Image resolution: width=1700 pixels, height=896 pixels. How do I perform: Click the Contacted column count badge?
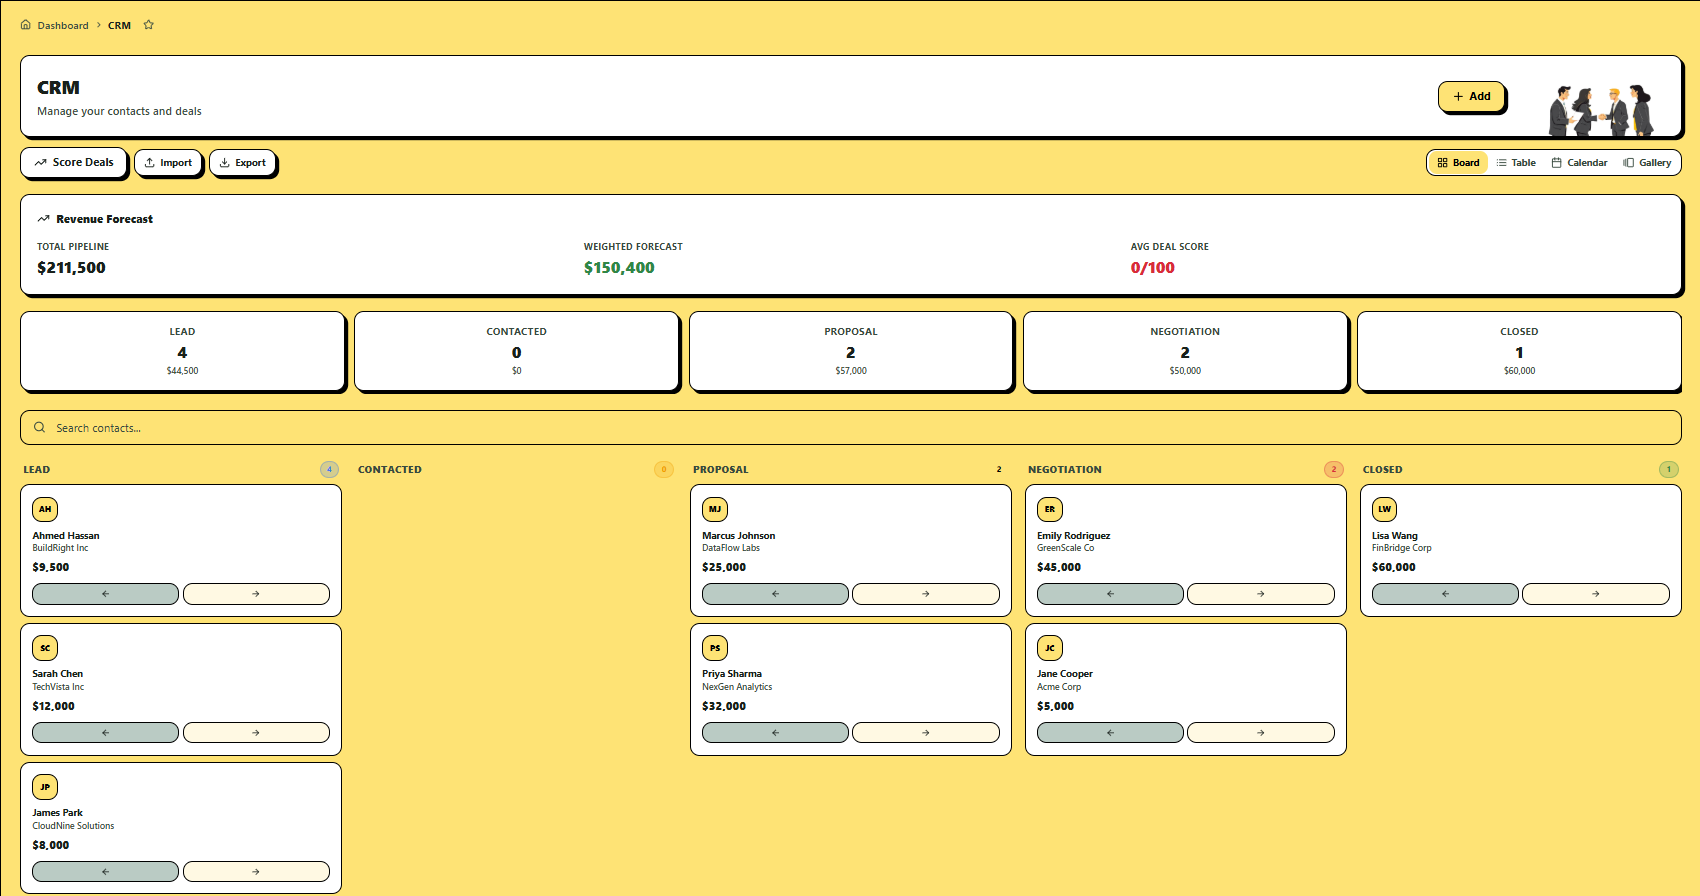[664, 469]
